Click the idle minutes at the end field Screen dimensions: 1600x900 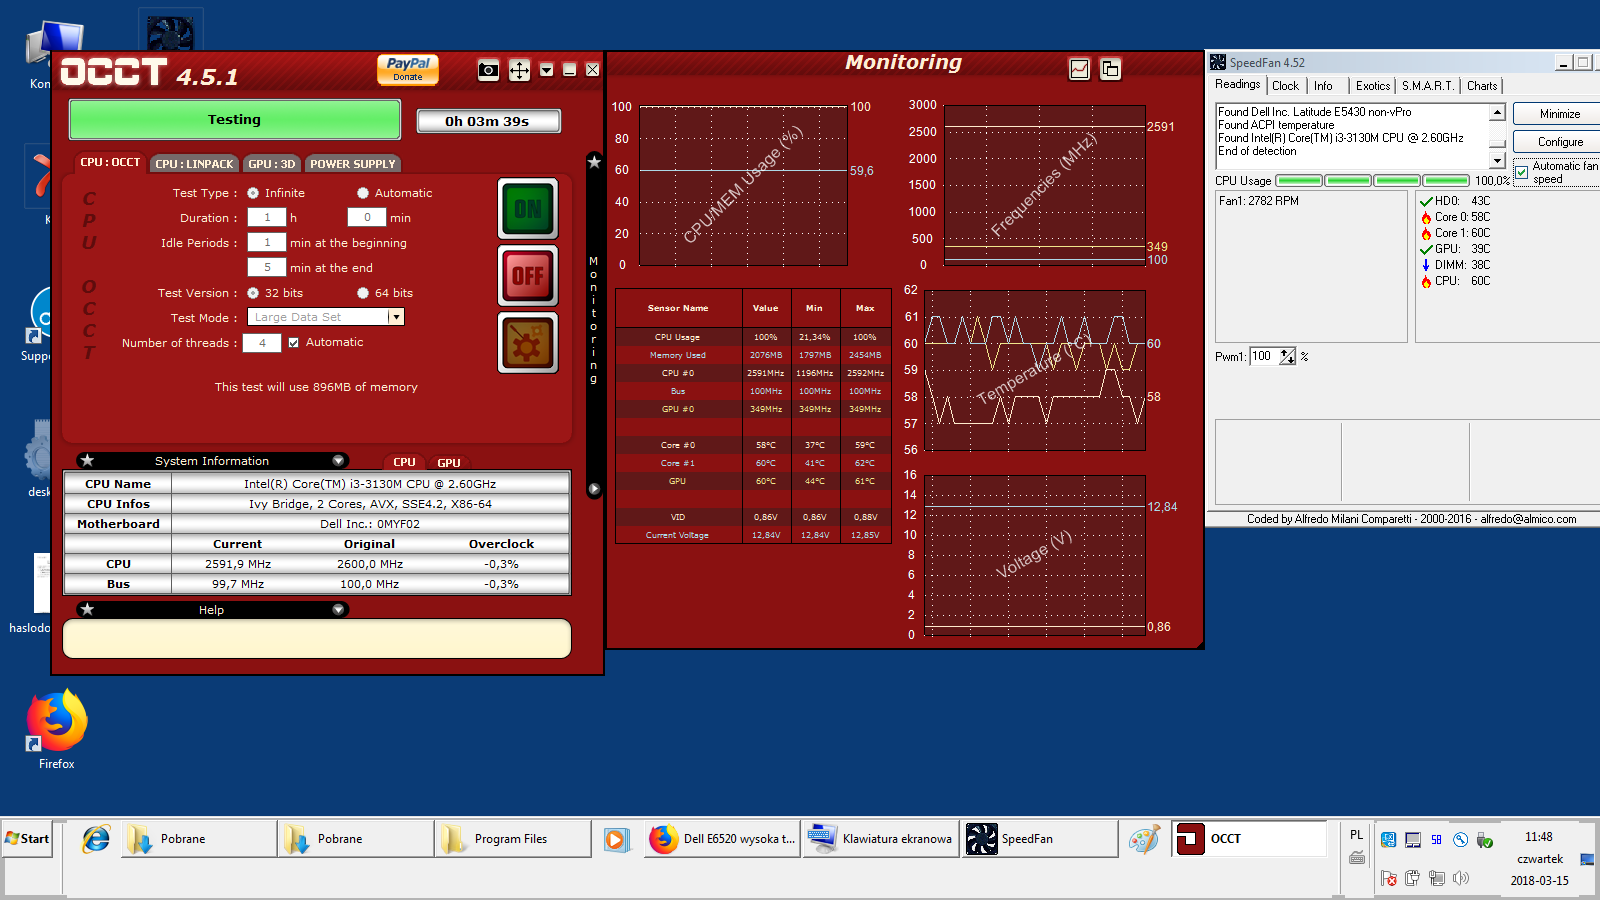tap(267, 267)
